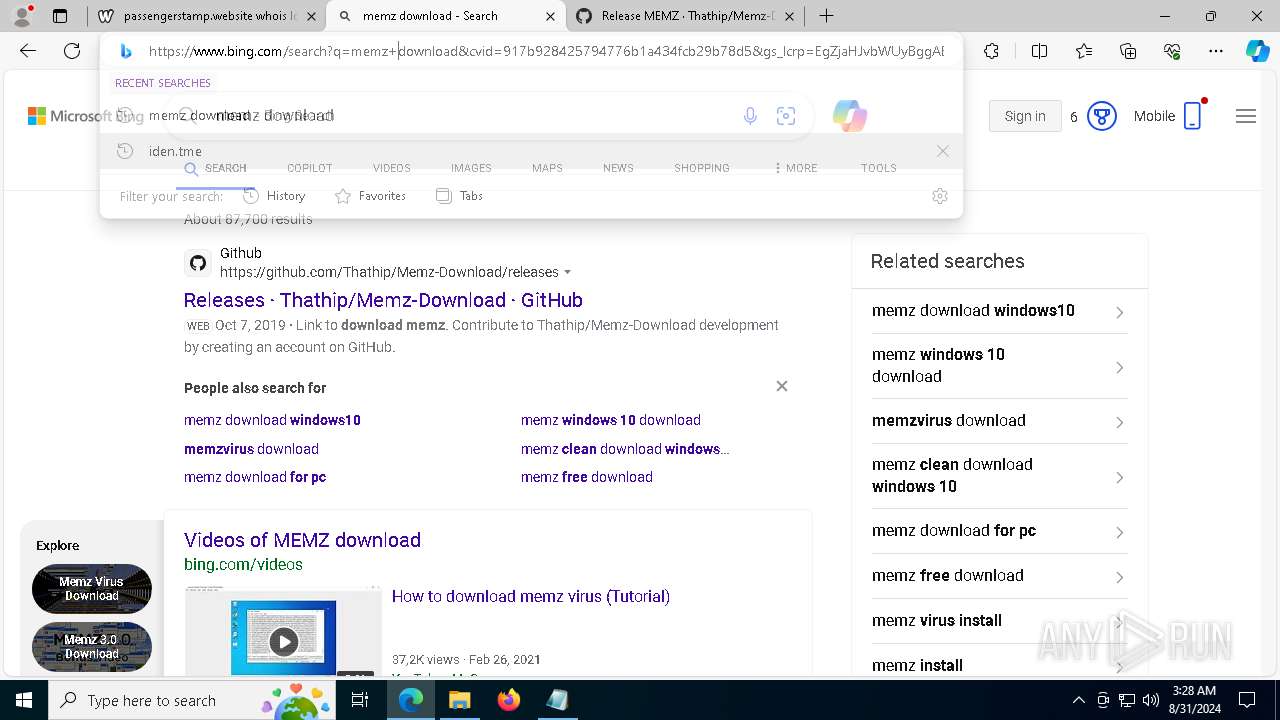Open notifications center icon
The image size is (1280, 720).
click(x=1247, y=700)
